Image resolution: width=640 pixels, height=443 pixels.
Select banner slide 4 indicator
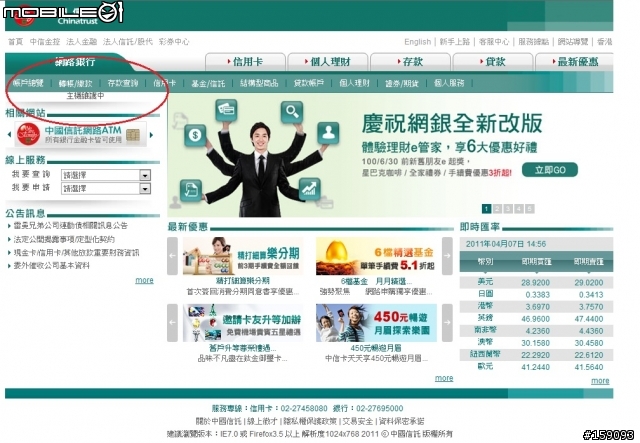(519, 209)
